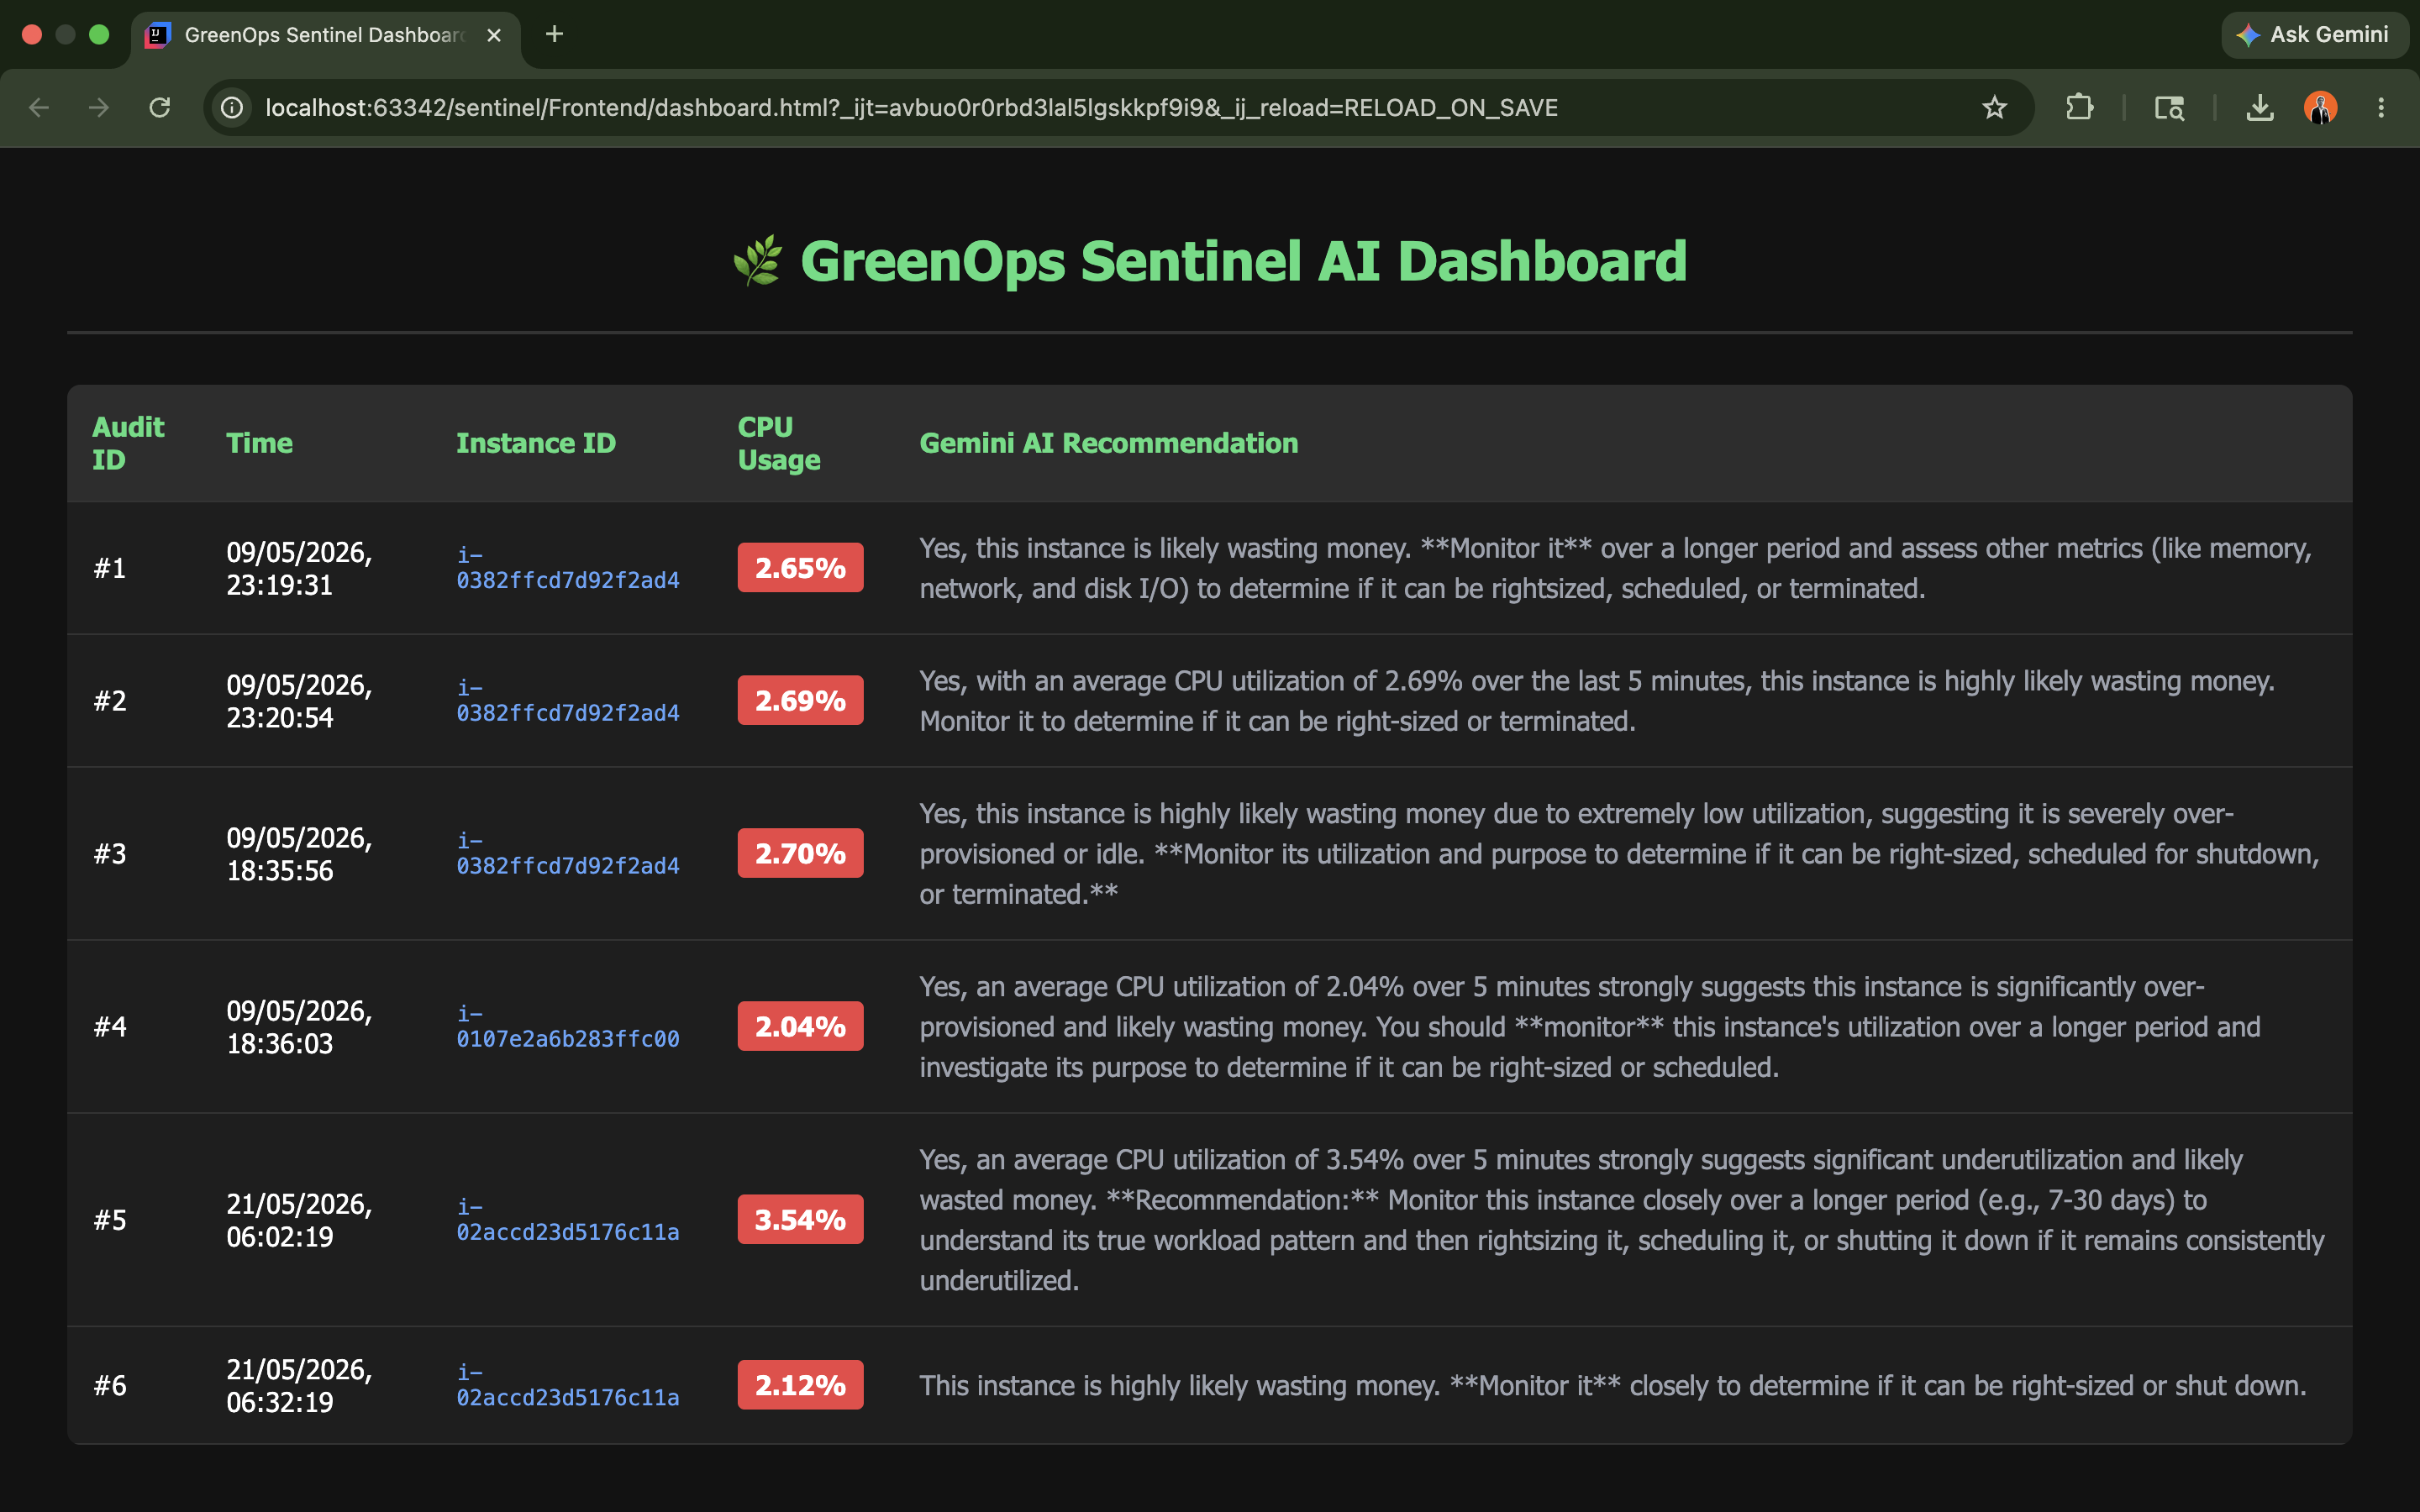
Task: Click the recommendation text for audit #1
Action: coord(1616,568)
